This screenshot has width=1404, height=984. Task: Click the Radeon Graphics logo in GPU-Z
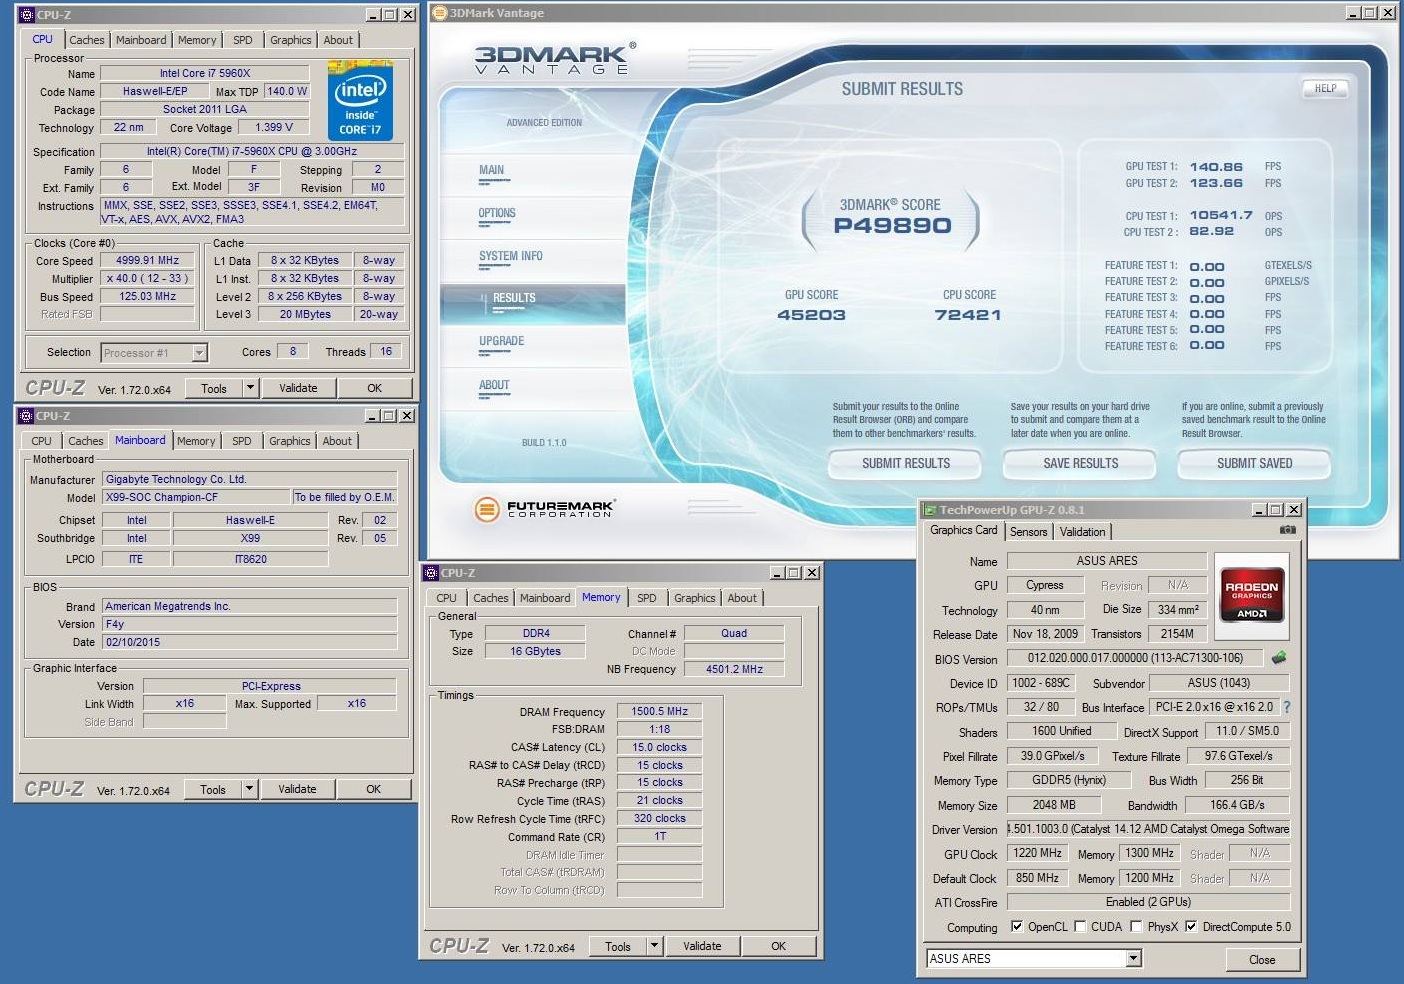(1252, 596)
